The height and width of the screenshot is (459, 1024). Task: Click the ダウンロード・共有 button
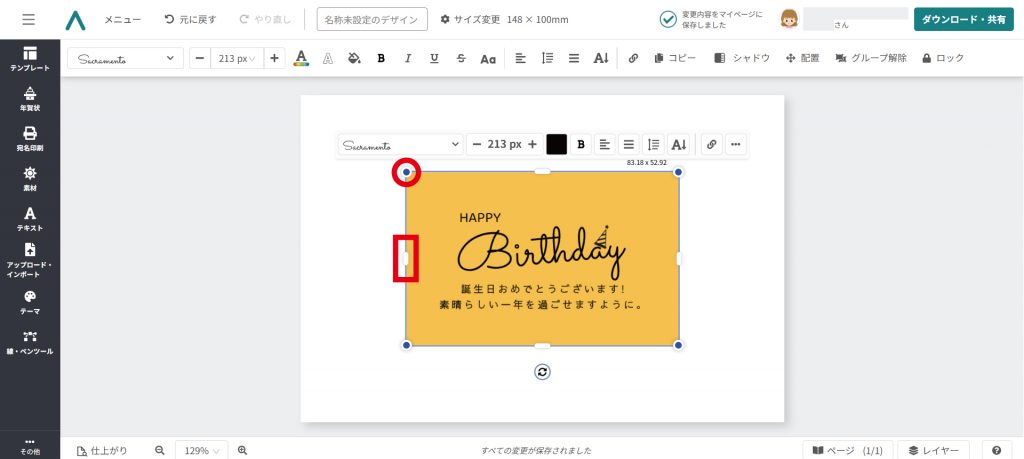[x=962, y=20]
